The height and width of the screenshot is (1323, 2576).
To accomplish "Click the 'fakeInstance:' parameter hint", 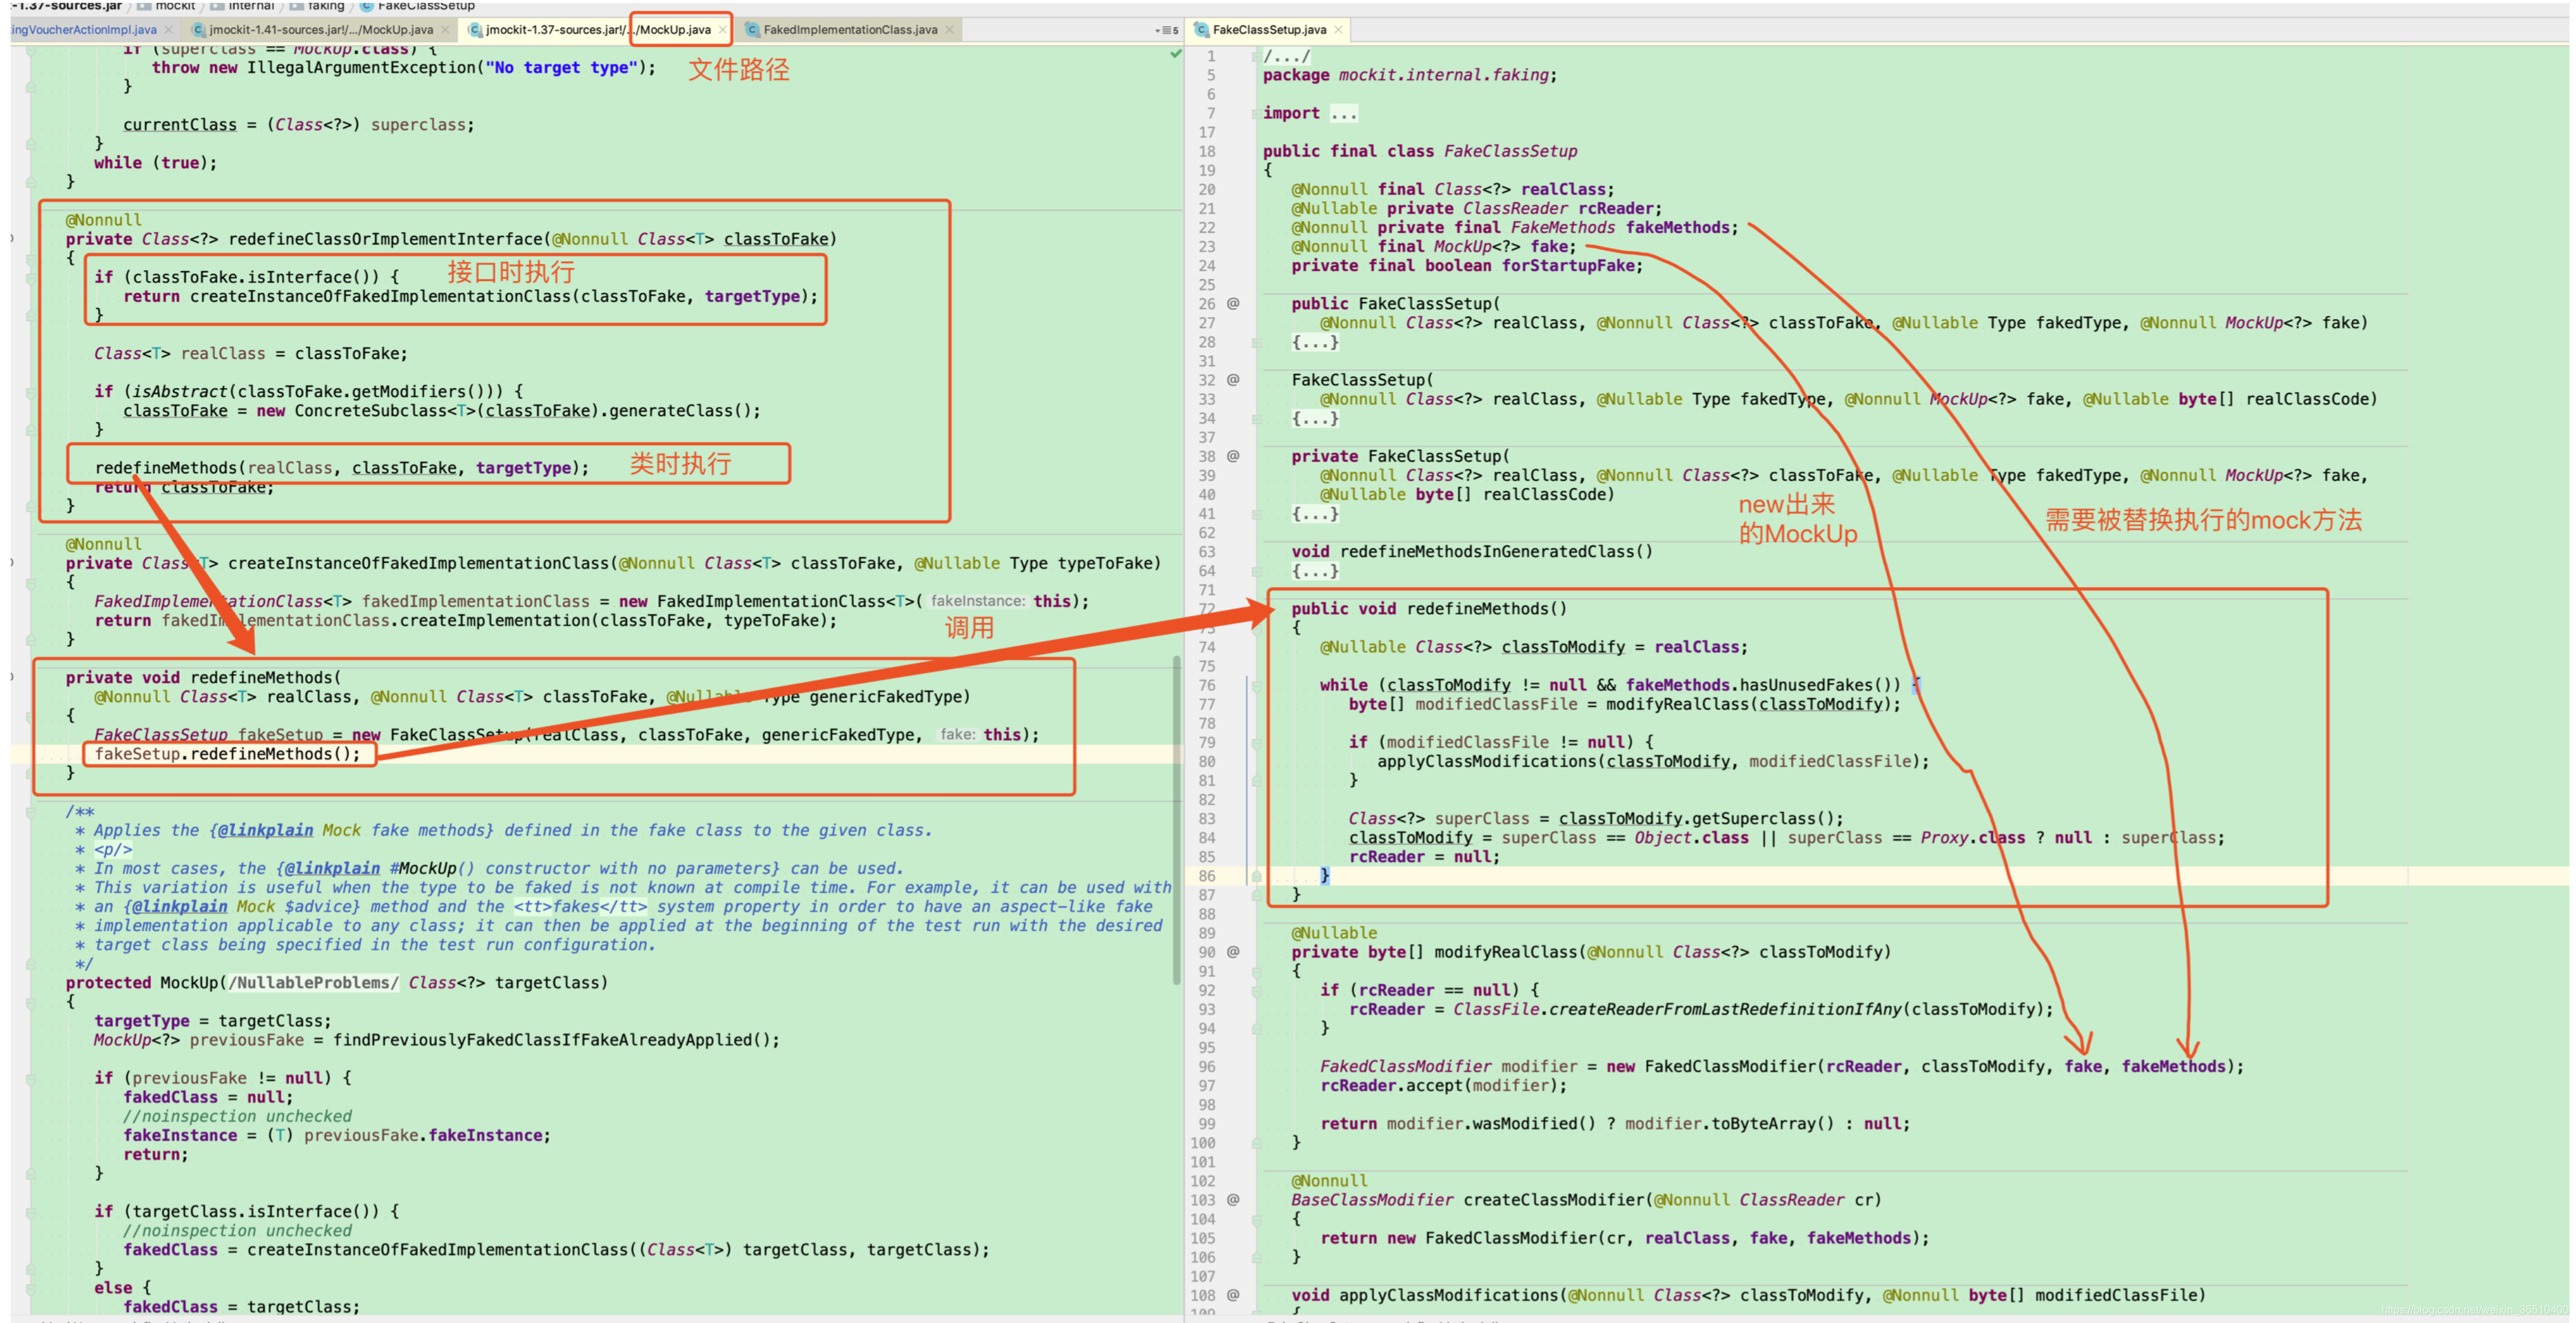I will pos(977,601).
